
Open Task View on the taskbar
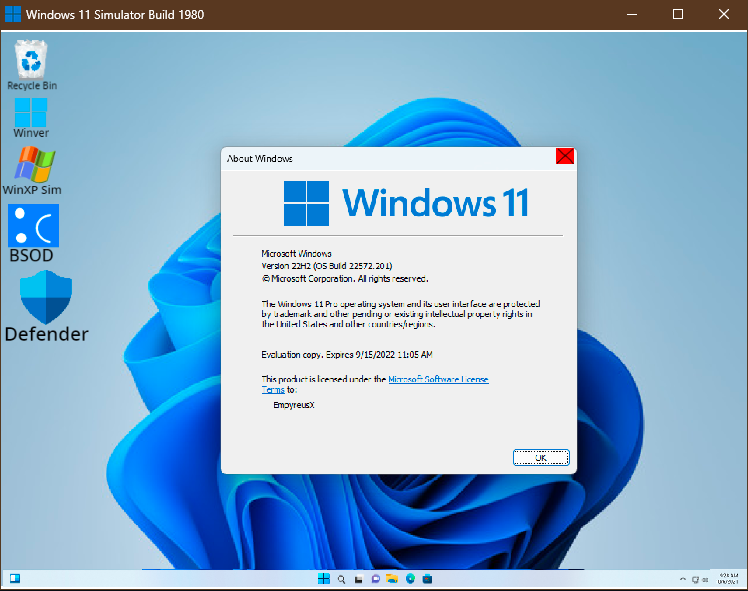pyautogui.click(x=358, y=579)
